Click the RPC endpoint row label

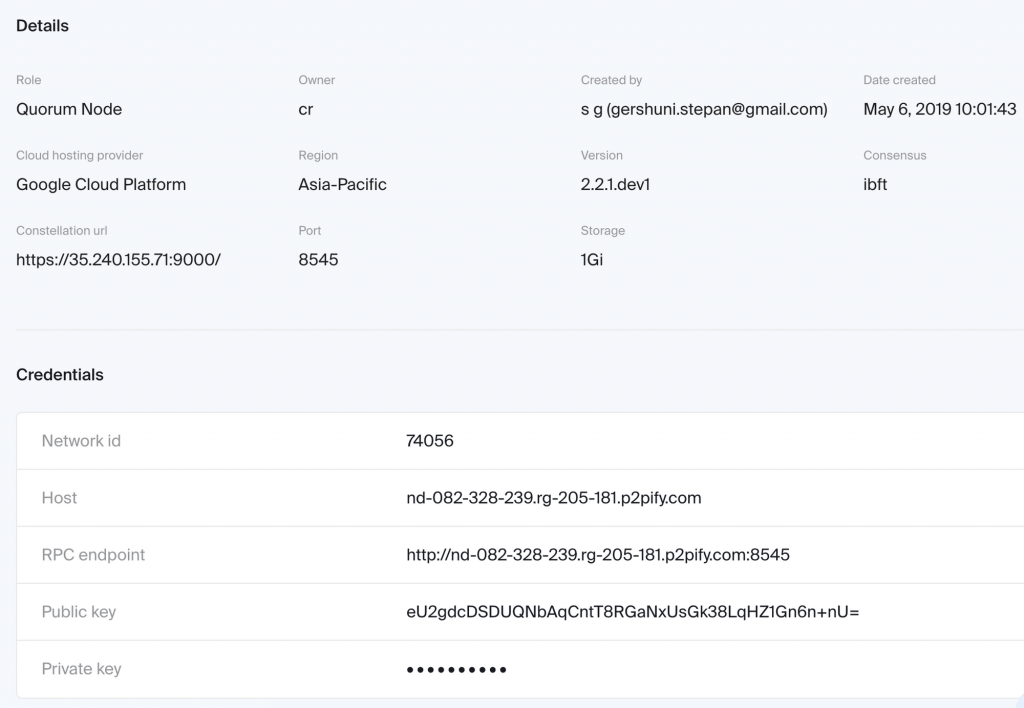[93, 555]
